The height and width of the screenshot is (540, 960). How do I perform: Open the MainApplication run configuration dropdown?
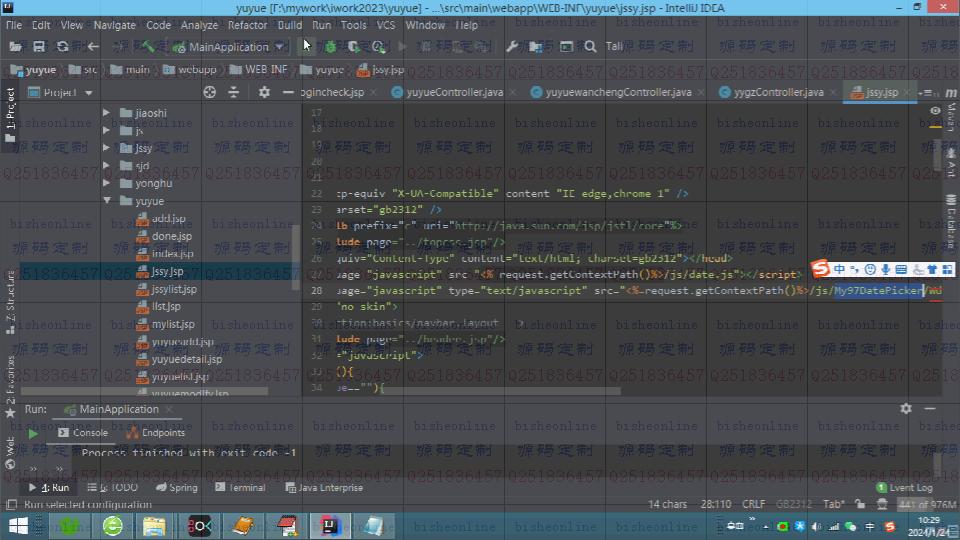tap(228, 47)
